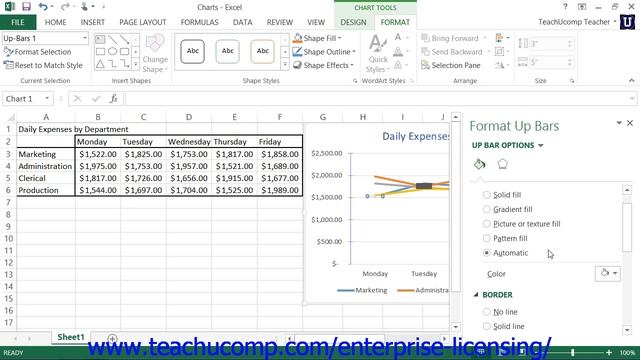Click the Format Selection button
640x360 pixels.
click(x=38, y=52)
